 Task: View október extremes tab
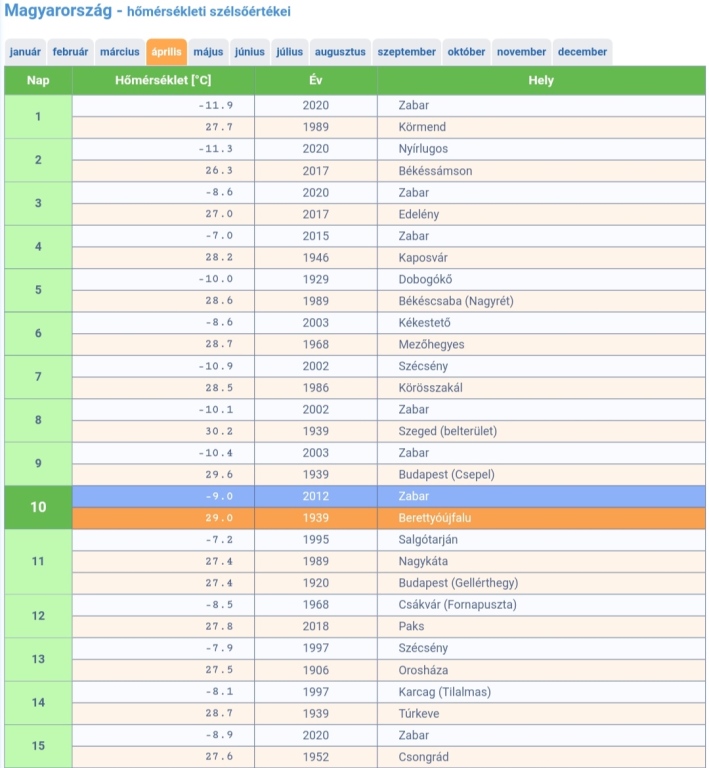tap(466, 52)
